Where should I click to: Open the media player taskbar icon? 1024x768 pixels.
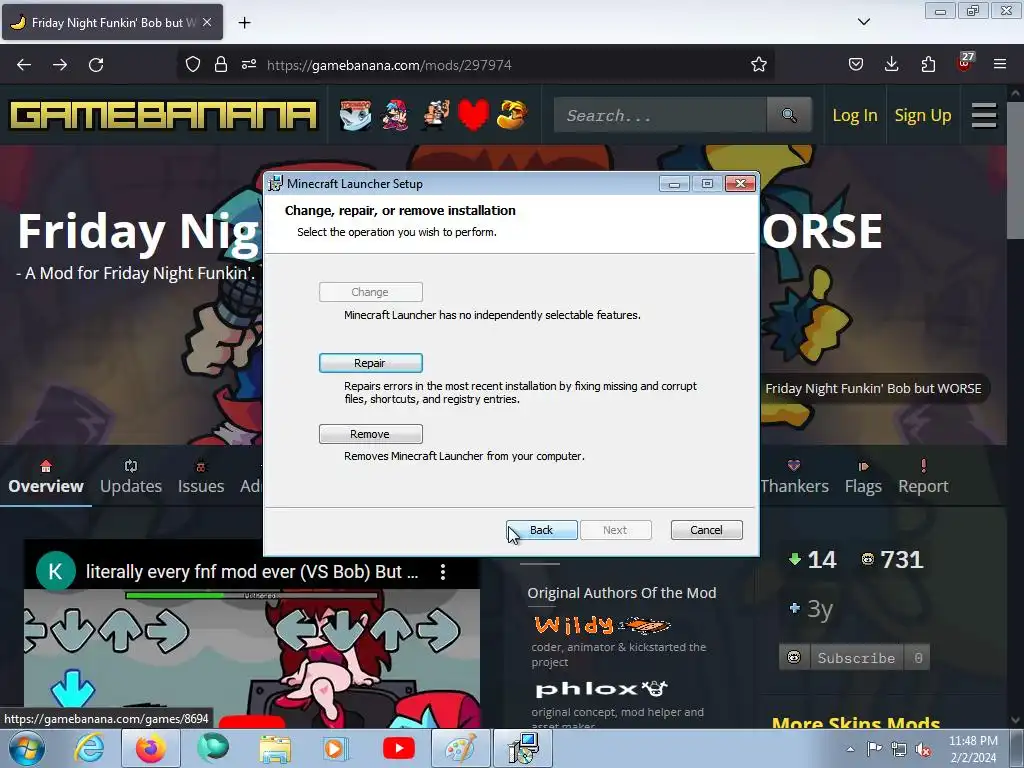pos(336,748)
